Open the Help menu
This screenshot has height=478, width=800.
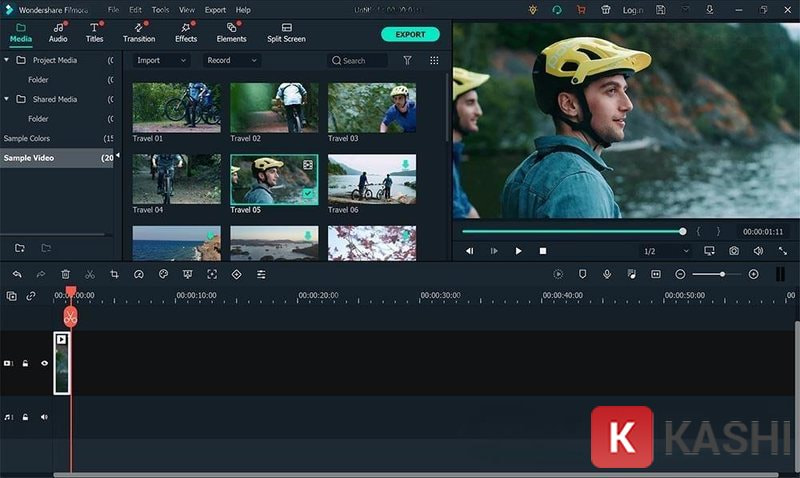pyautogui.click(x=243, y=10)
